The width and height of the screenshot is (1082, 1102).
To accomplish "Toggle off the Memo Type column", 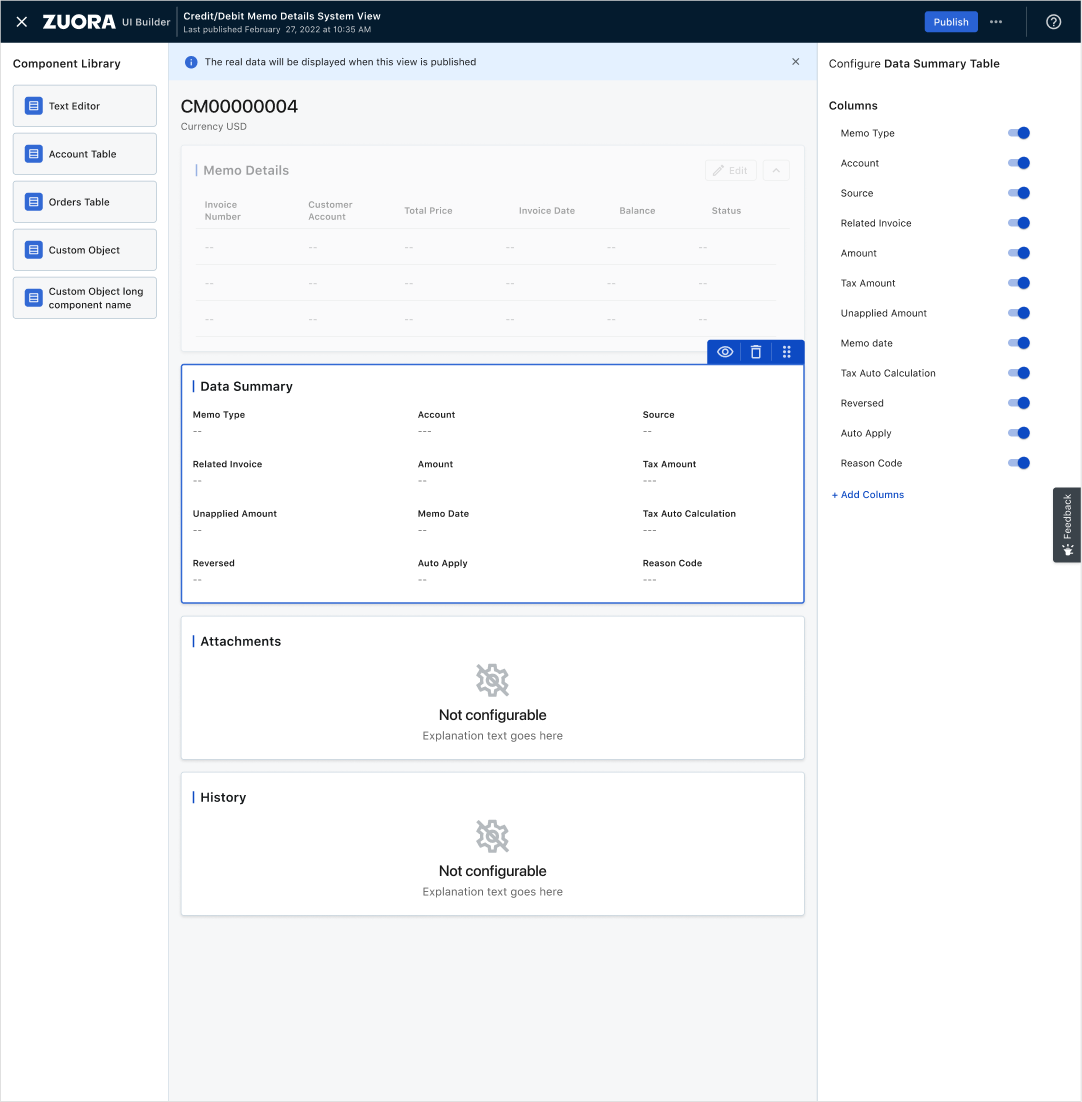I will 1019,133.
